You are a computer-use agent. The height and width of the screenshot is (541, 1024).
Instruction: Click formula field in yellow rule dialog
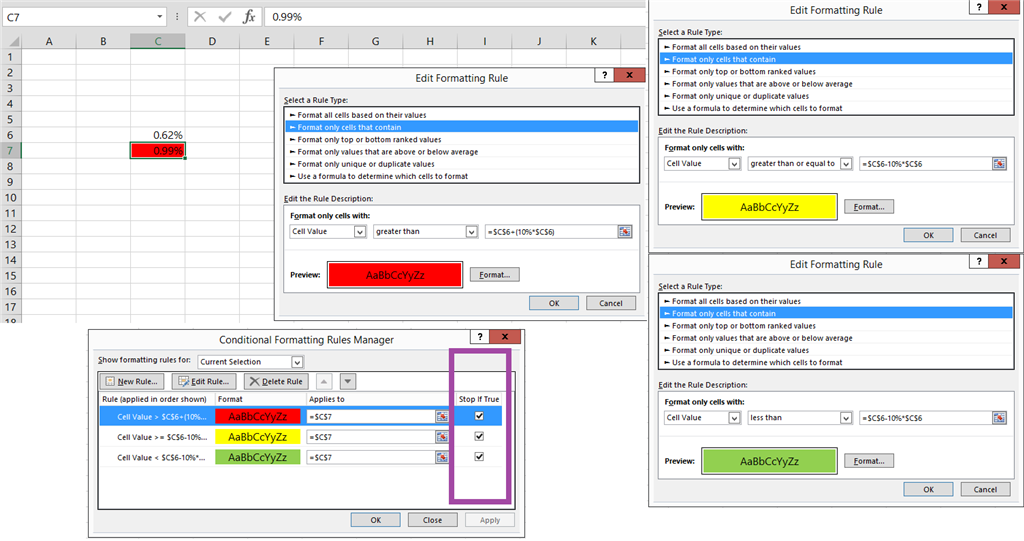click(x=926, y=163)
